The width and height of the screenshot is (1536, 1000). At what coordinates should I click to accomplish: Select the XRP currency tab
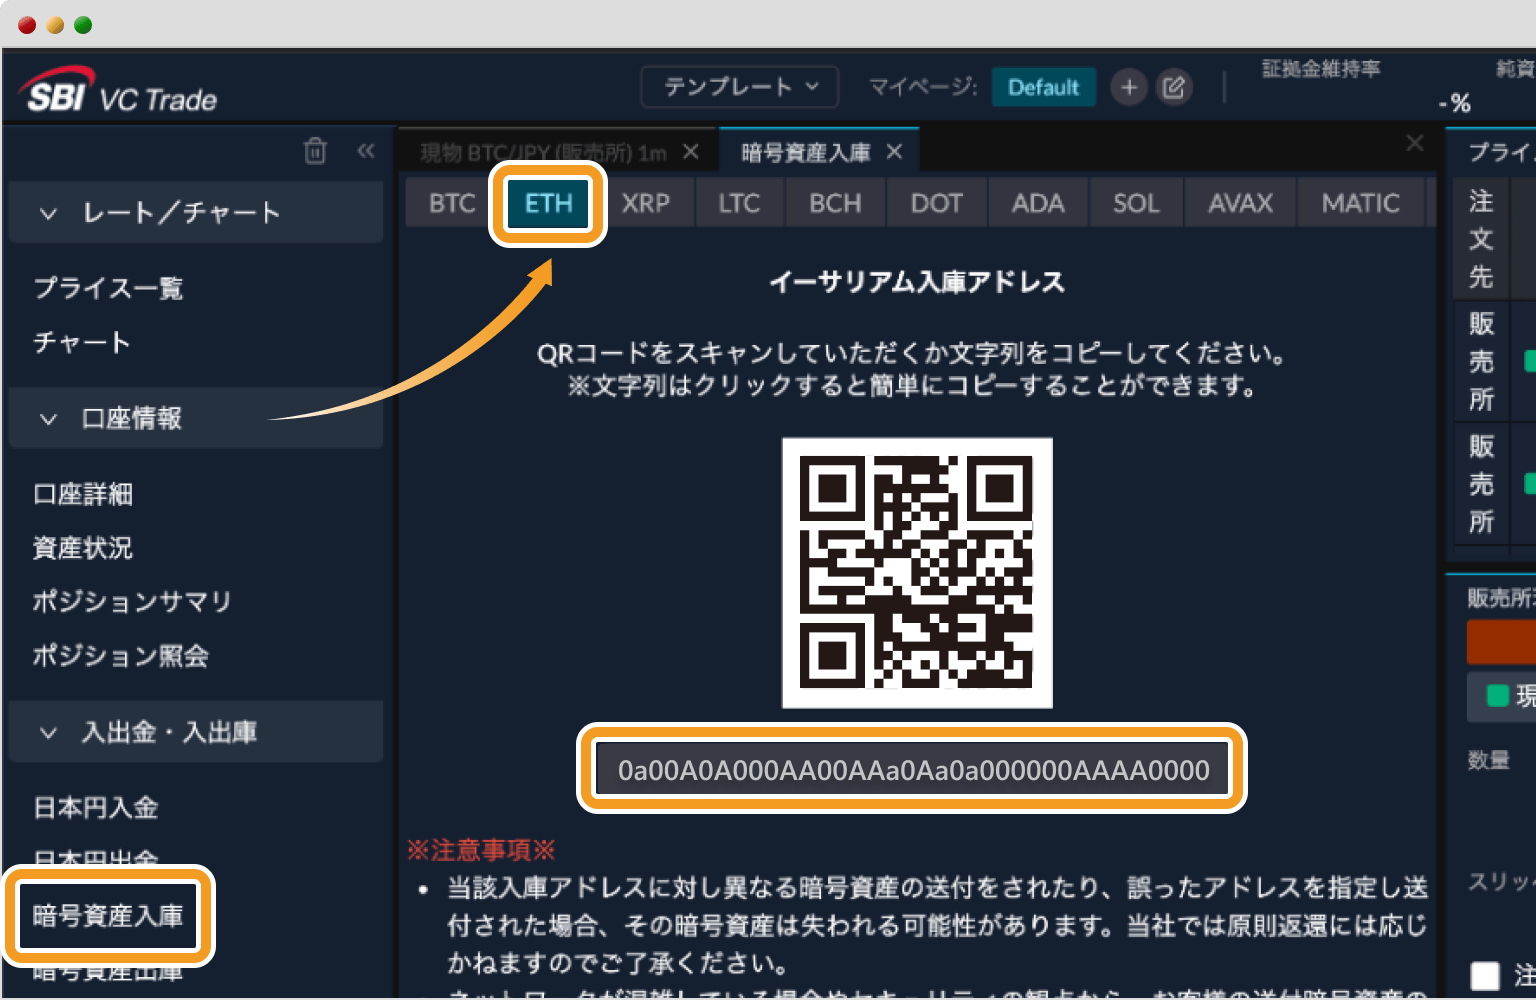pyautogui.click(x=646, y=203)
